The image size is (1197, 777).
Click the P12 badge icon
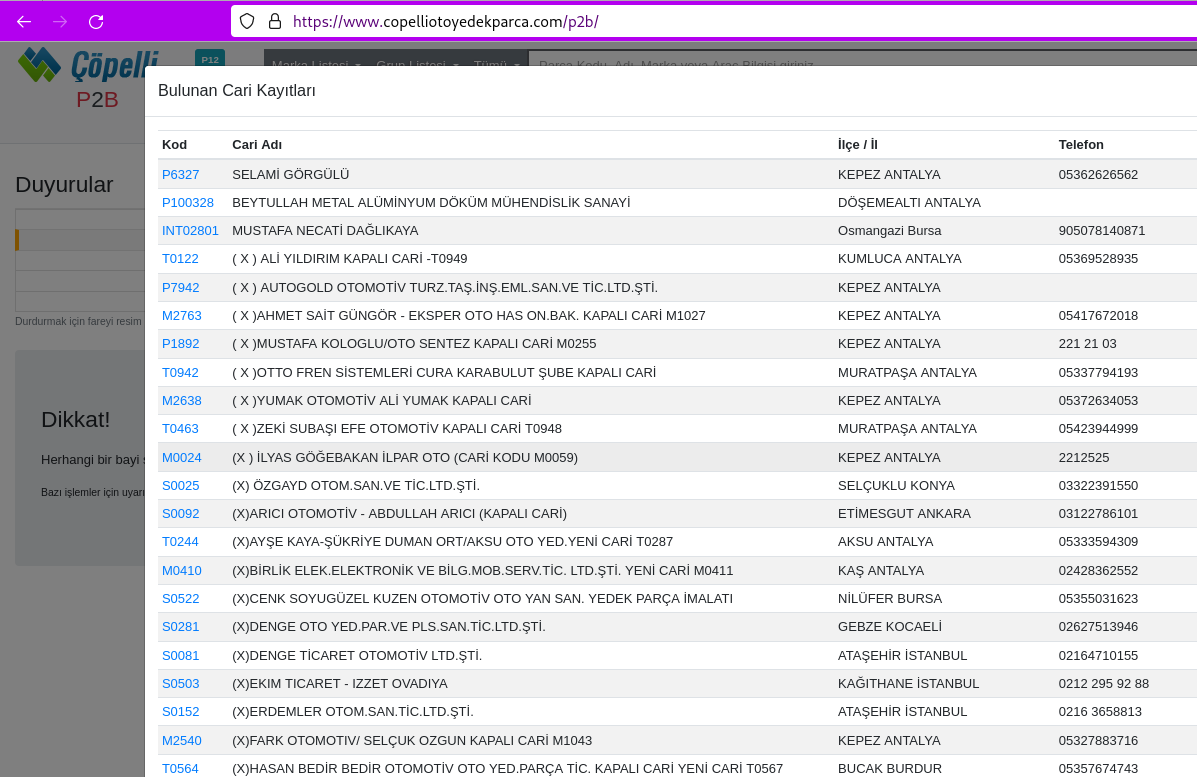tap(209, 60)
